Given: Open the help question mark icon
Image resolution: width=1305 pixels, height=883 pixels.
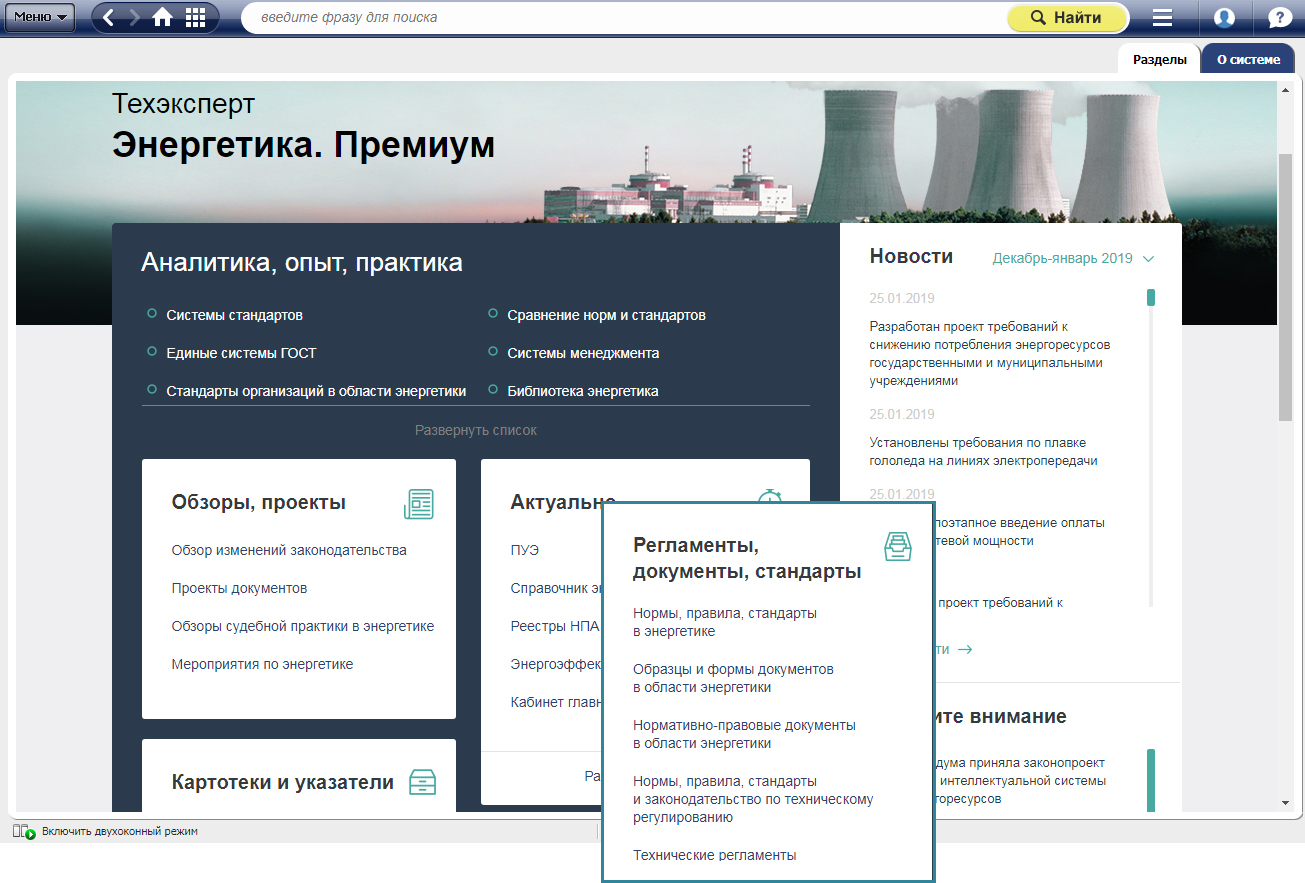Looking at the screenshot, I should coord(1279,18).
